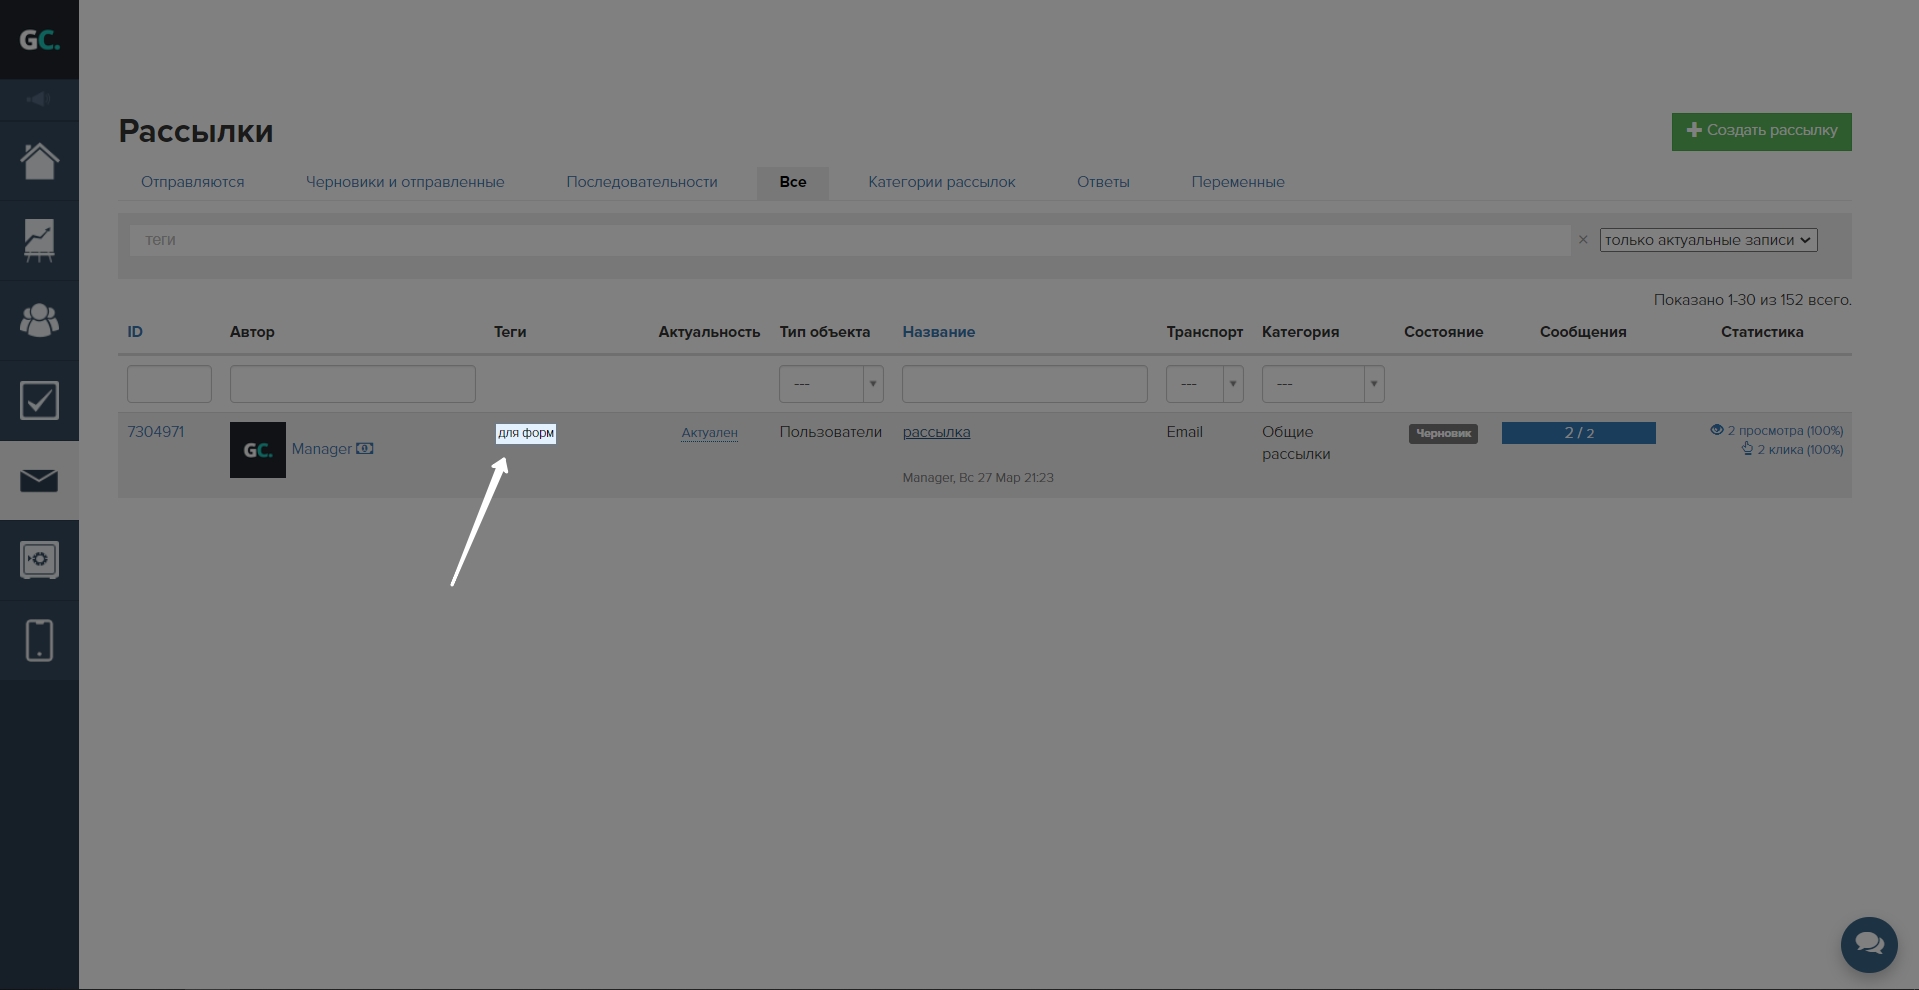
Task: Click the 2 / 2 messages progress bar
Action: click(1578, 433)
